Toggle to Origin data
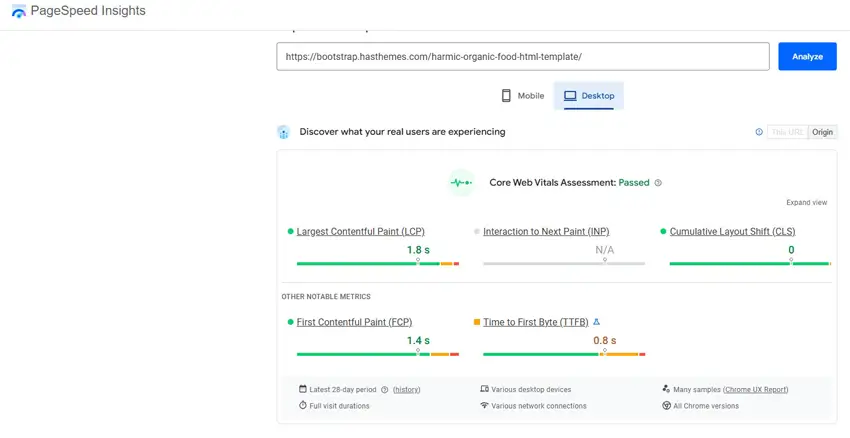The width and height of the screenshot is (850, 438). [x=822, y=132]
